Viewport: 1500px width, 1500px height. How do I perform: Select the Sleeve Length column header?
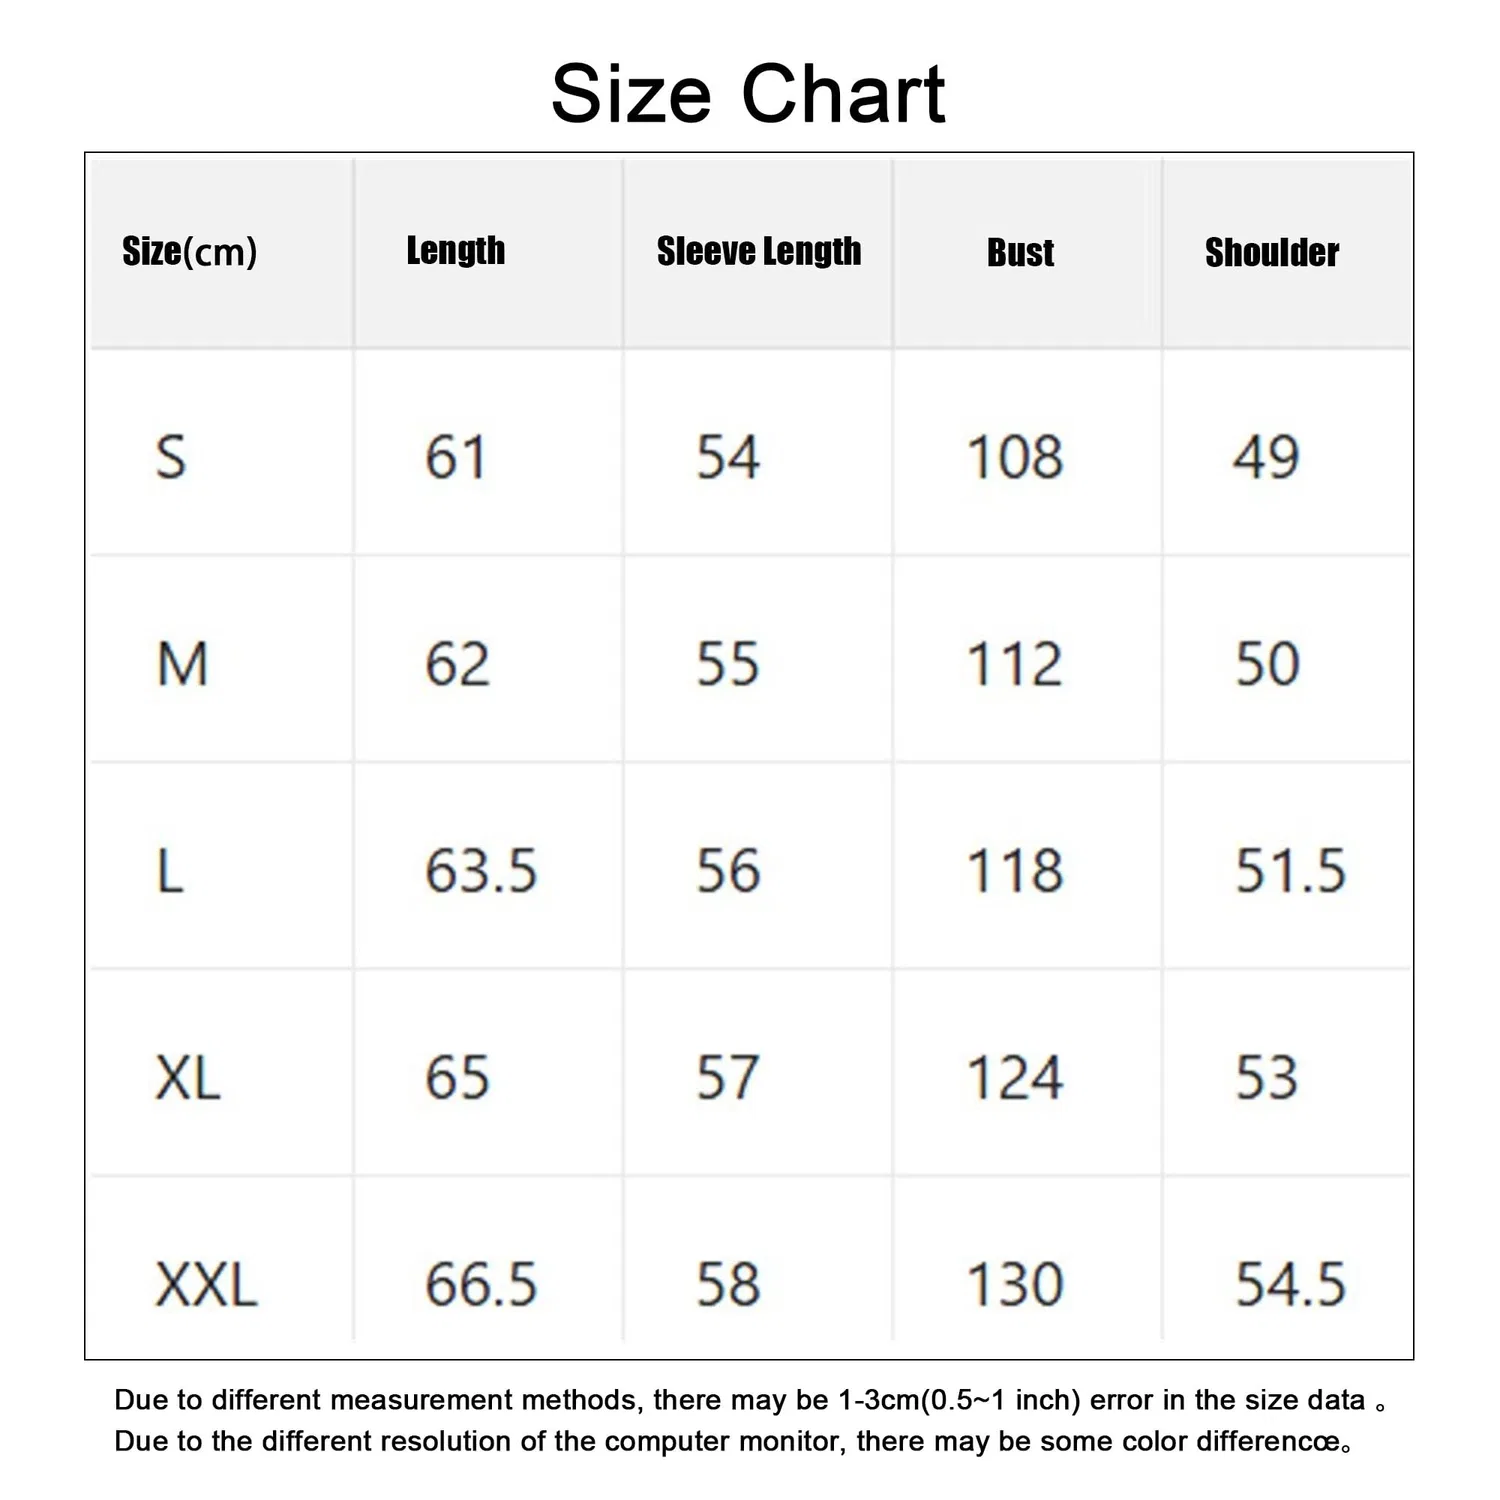(759, 251)
